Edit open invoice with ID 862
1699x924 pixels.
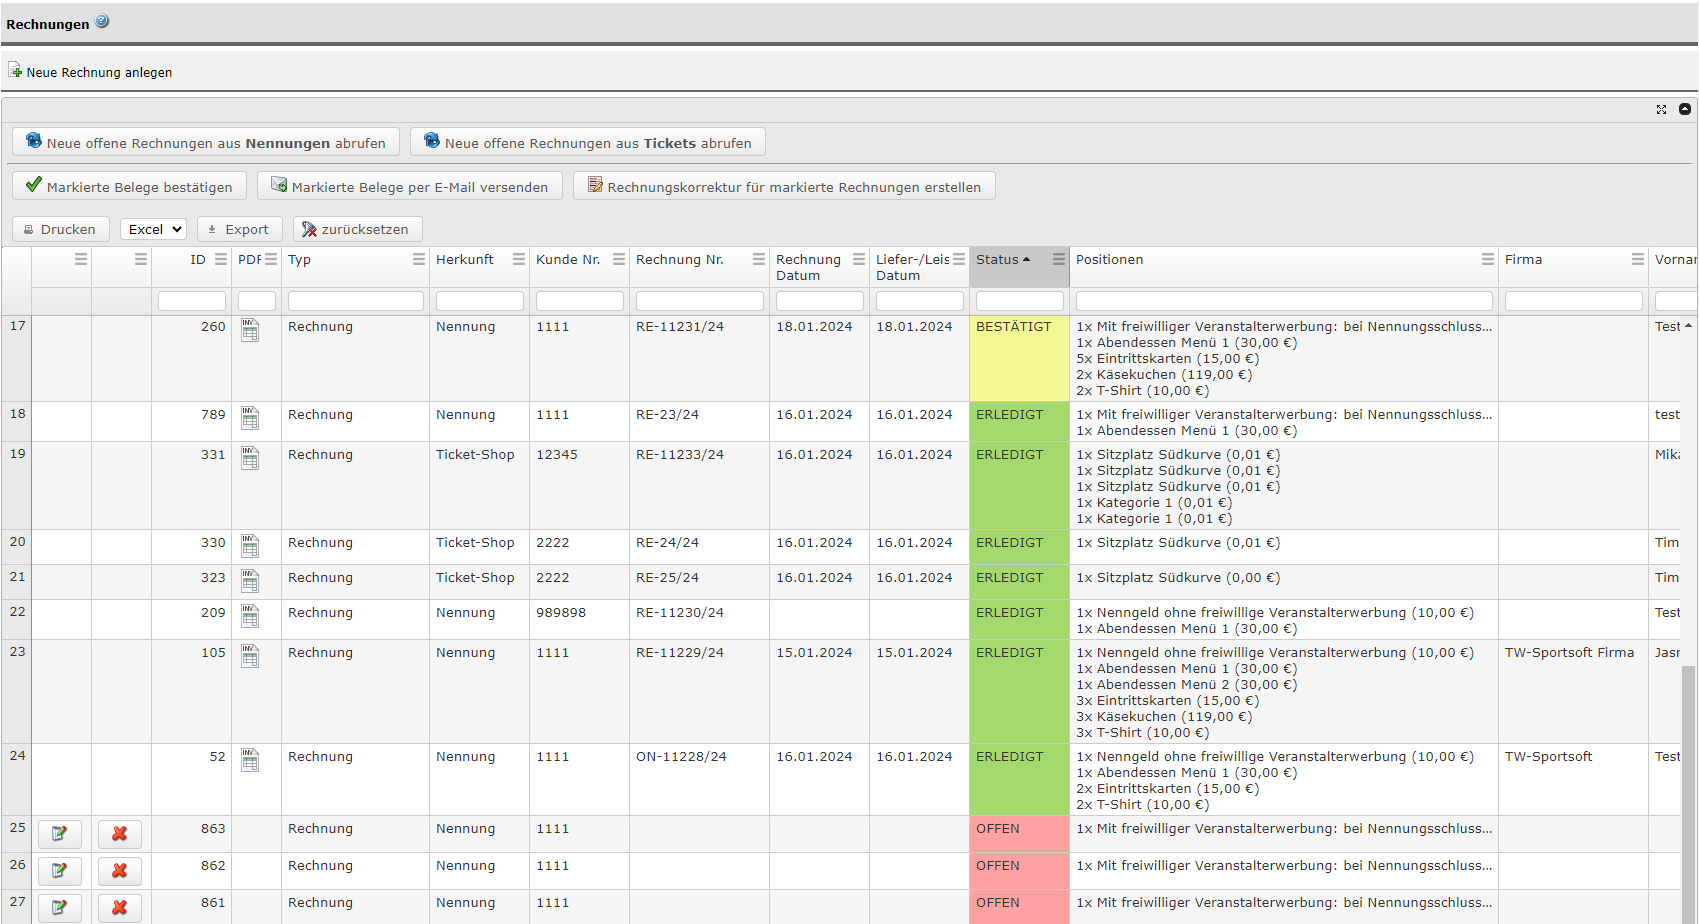coord(60,870)
